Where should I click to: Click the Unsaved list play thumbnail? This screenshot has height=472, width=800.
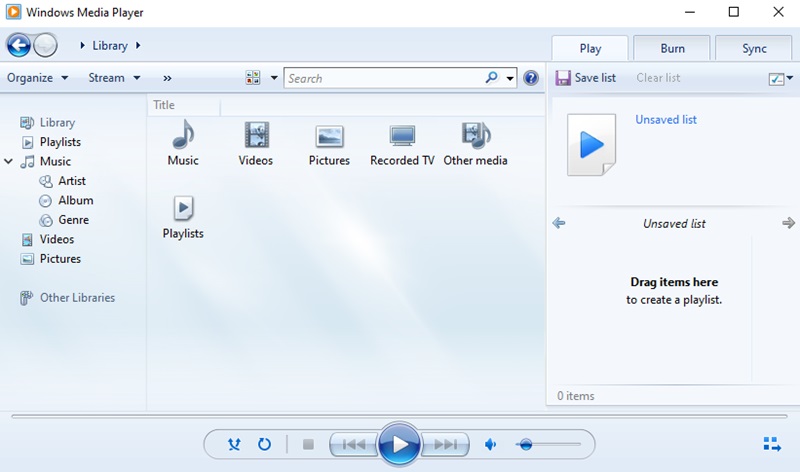click(x=591, y=145)
